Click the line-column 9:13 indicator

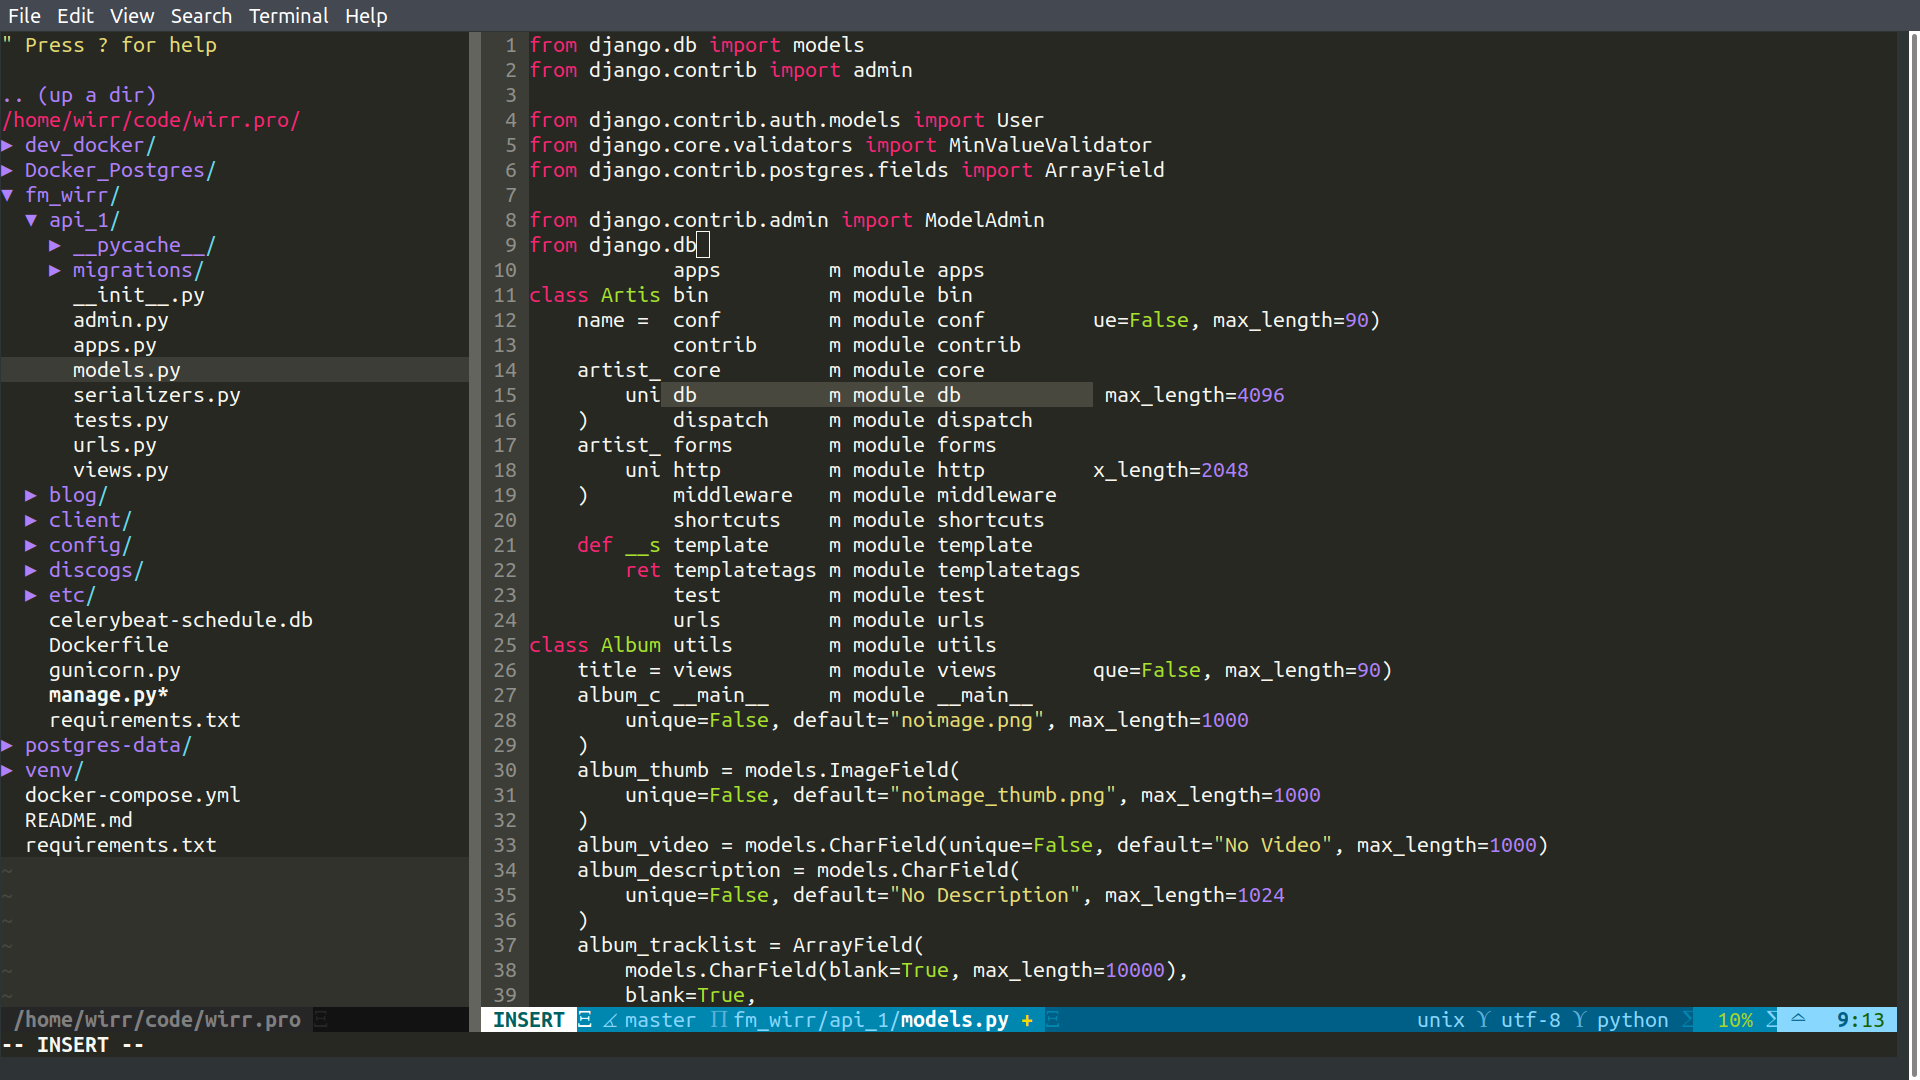tap(1860, 1020)
